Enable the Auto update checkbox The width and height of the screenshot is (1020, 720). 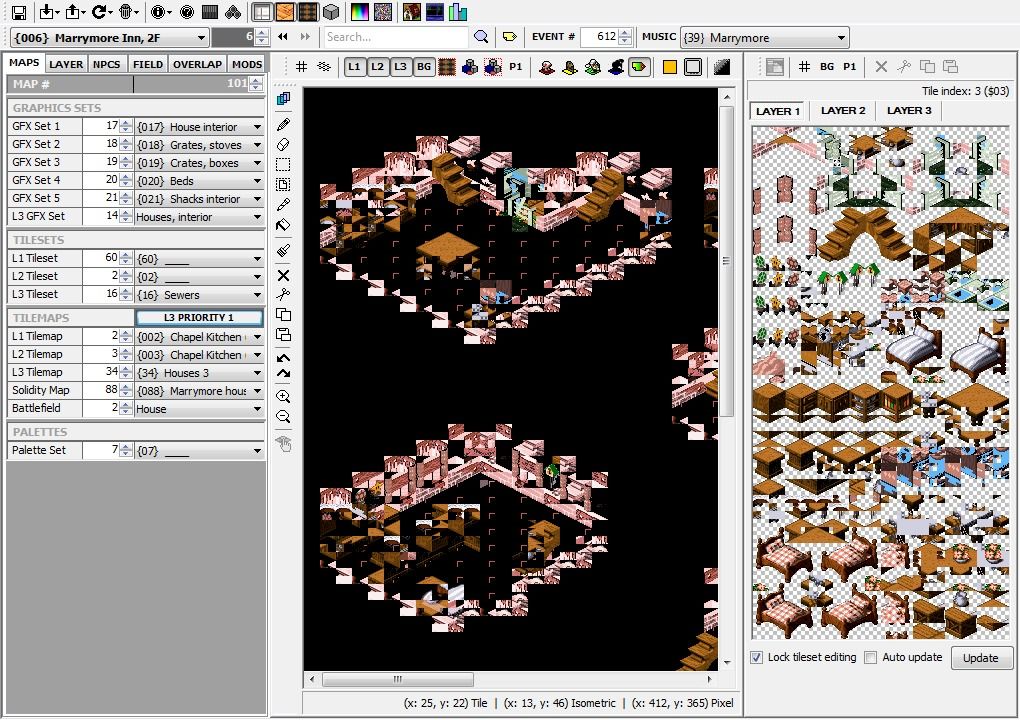coord(871,657)
